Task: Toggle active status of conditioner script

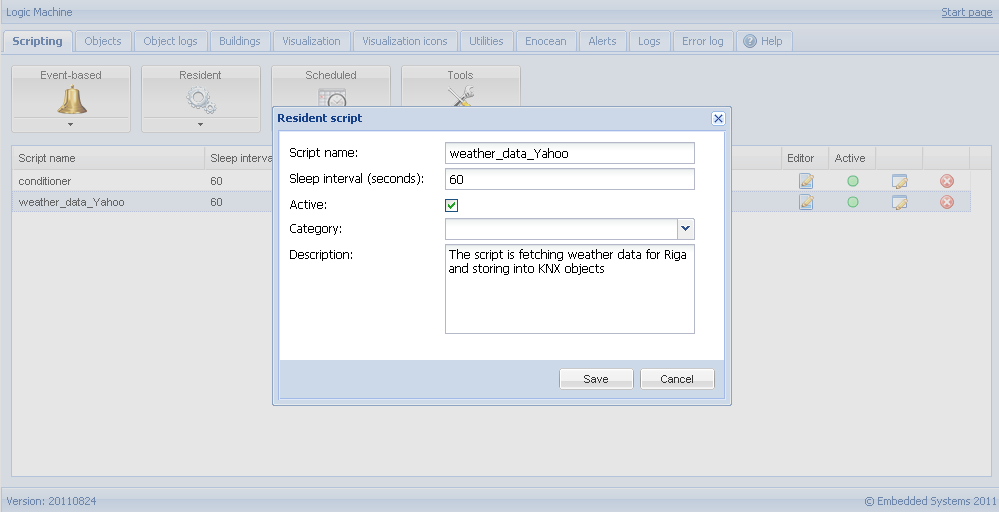Action: pyautogui.click(x=852, y=181)
